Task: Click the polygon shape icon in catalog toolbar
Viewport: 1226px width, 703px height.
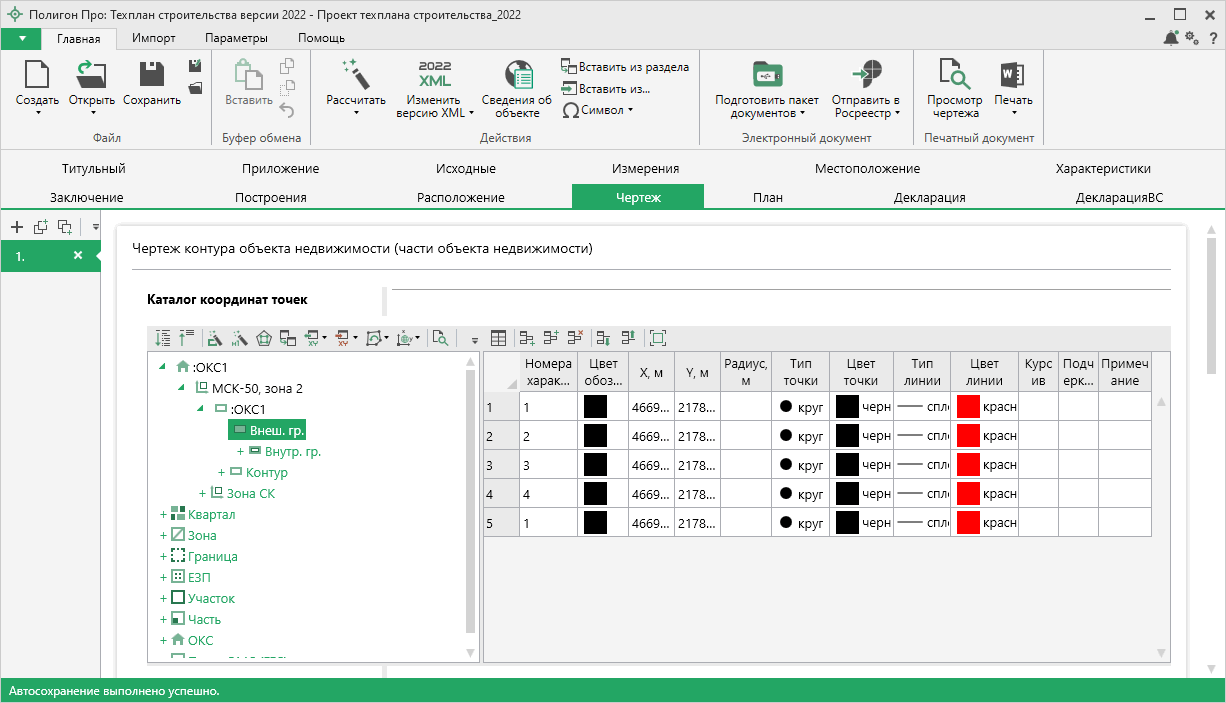Action: coord(264,338)
